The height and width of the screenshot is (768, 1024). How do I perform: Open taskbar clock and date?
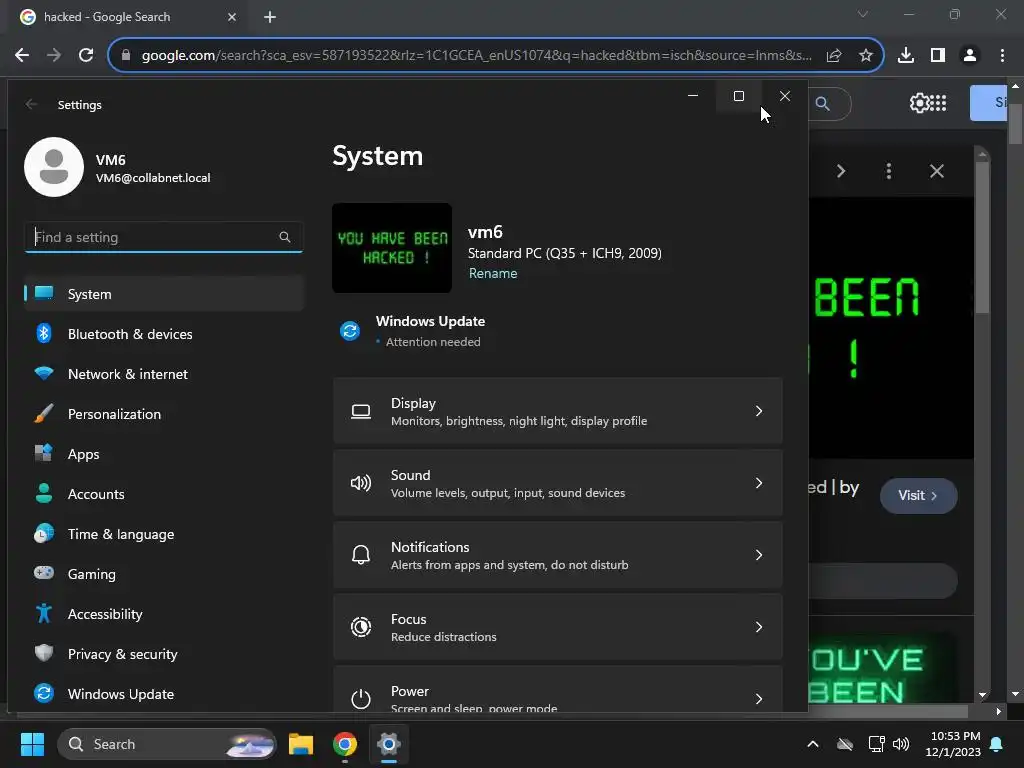coord(953,744)
